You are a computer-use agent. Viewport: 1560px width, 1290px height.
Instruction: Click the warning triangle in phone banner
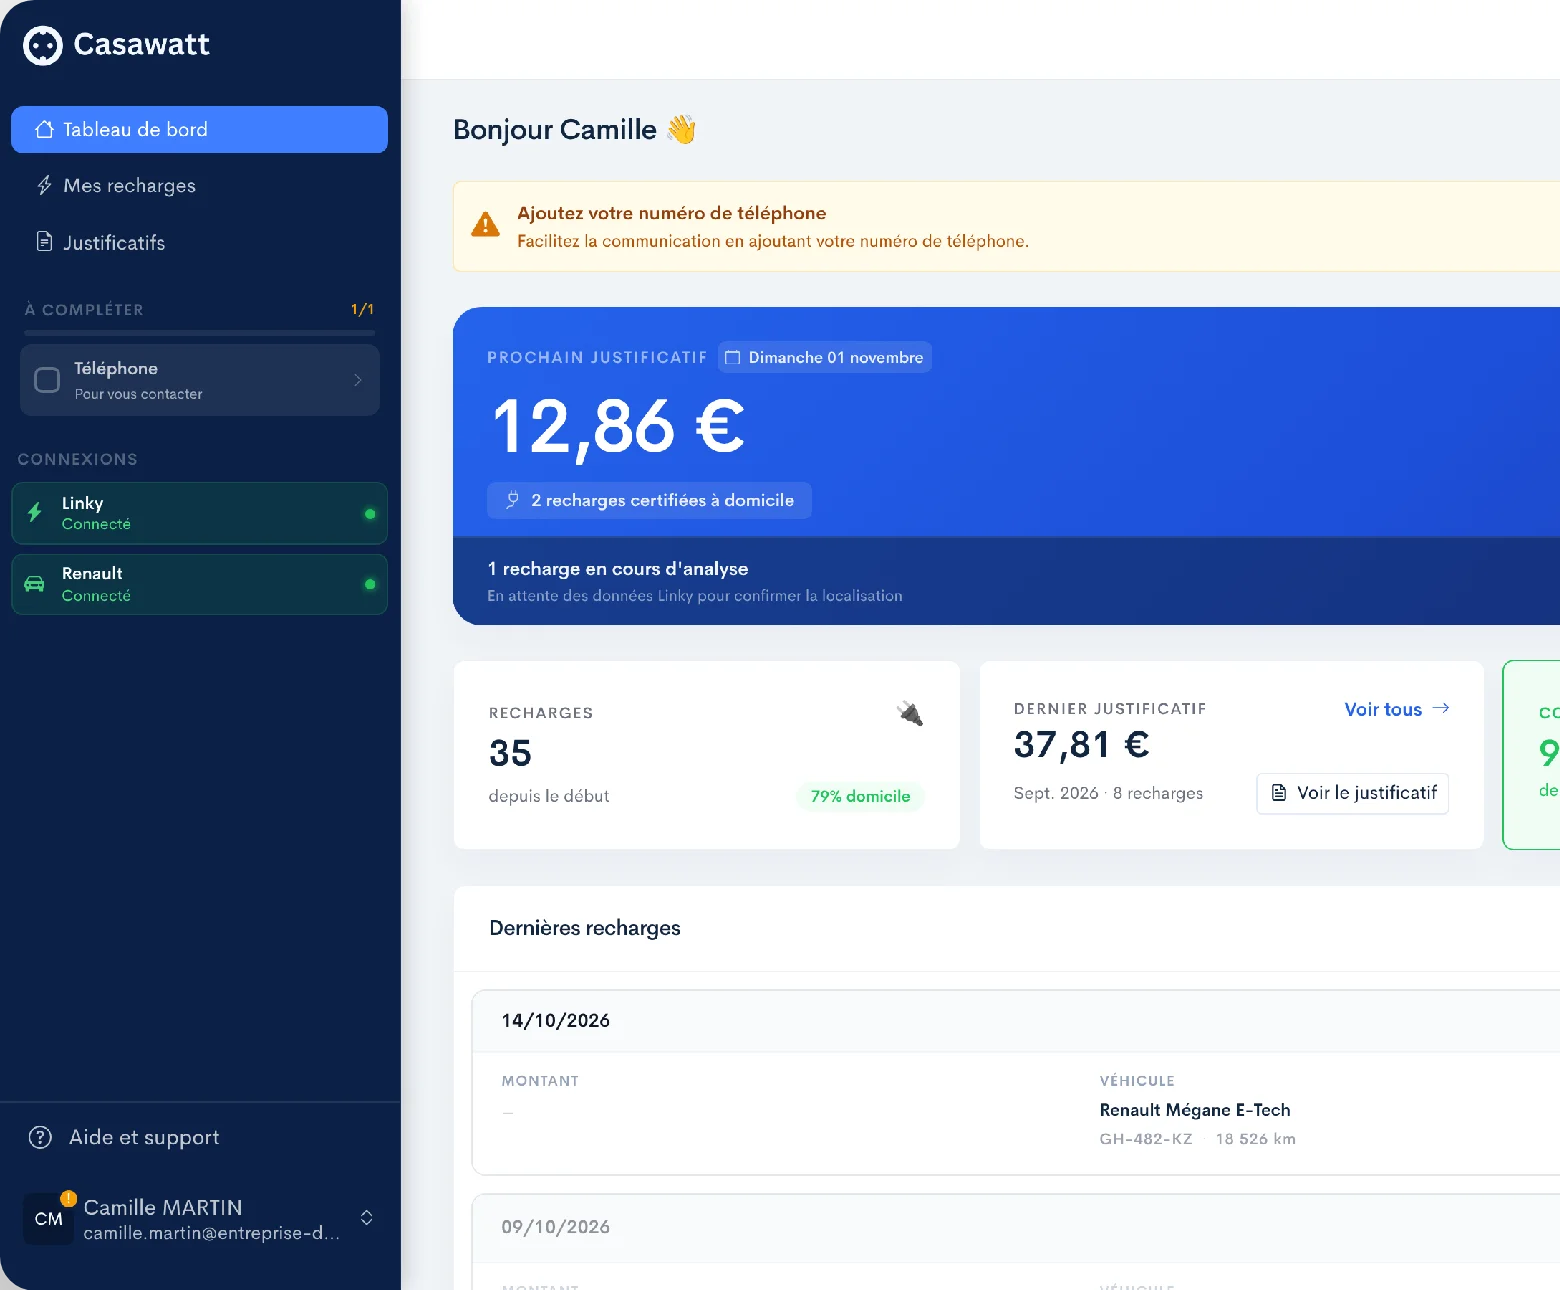485,225
